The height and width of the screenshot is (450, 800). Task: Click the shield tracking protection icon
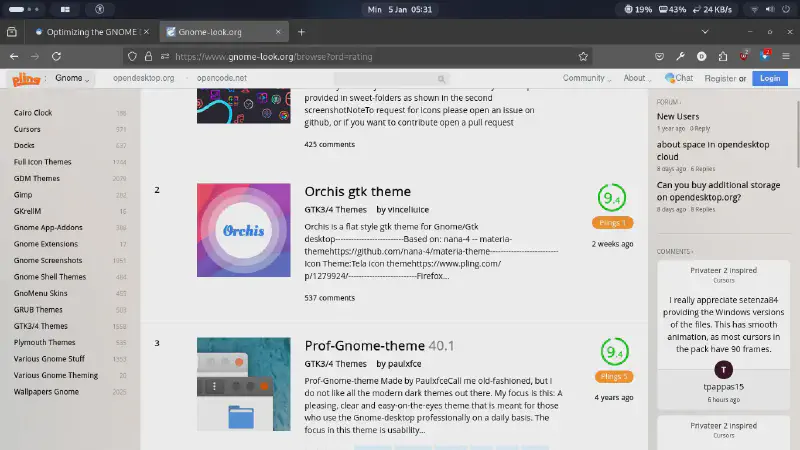click(132, 56)
